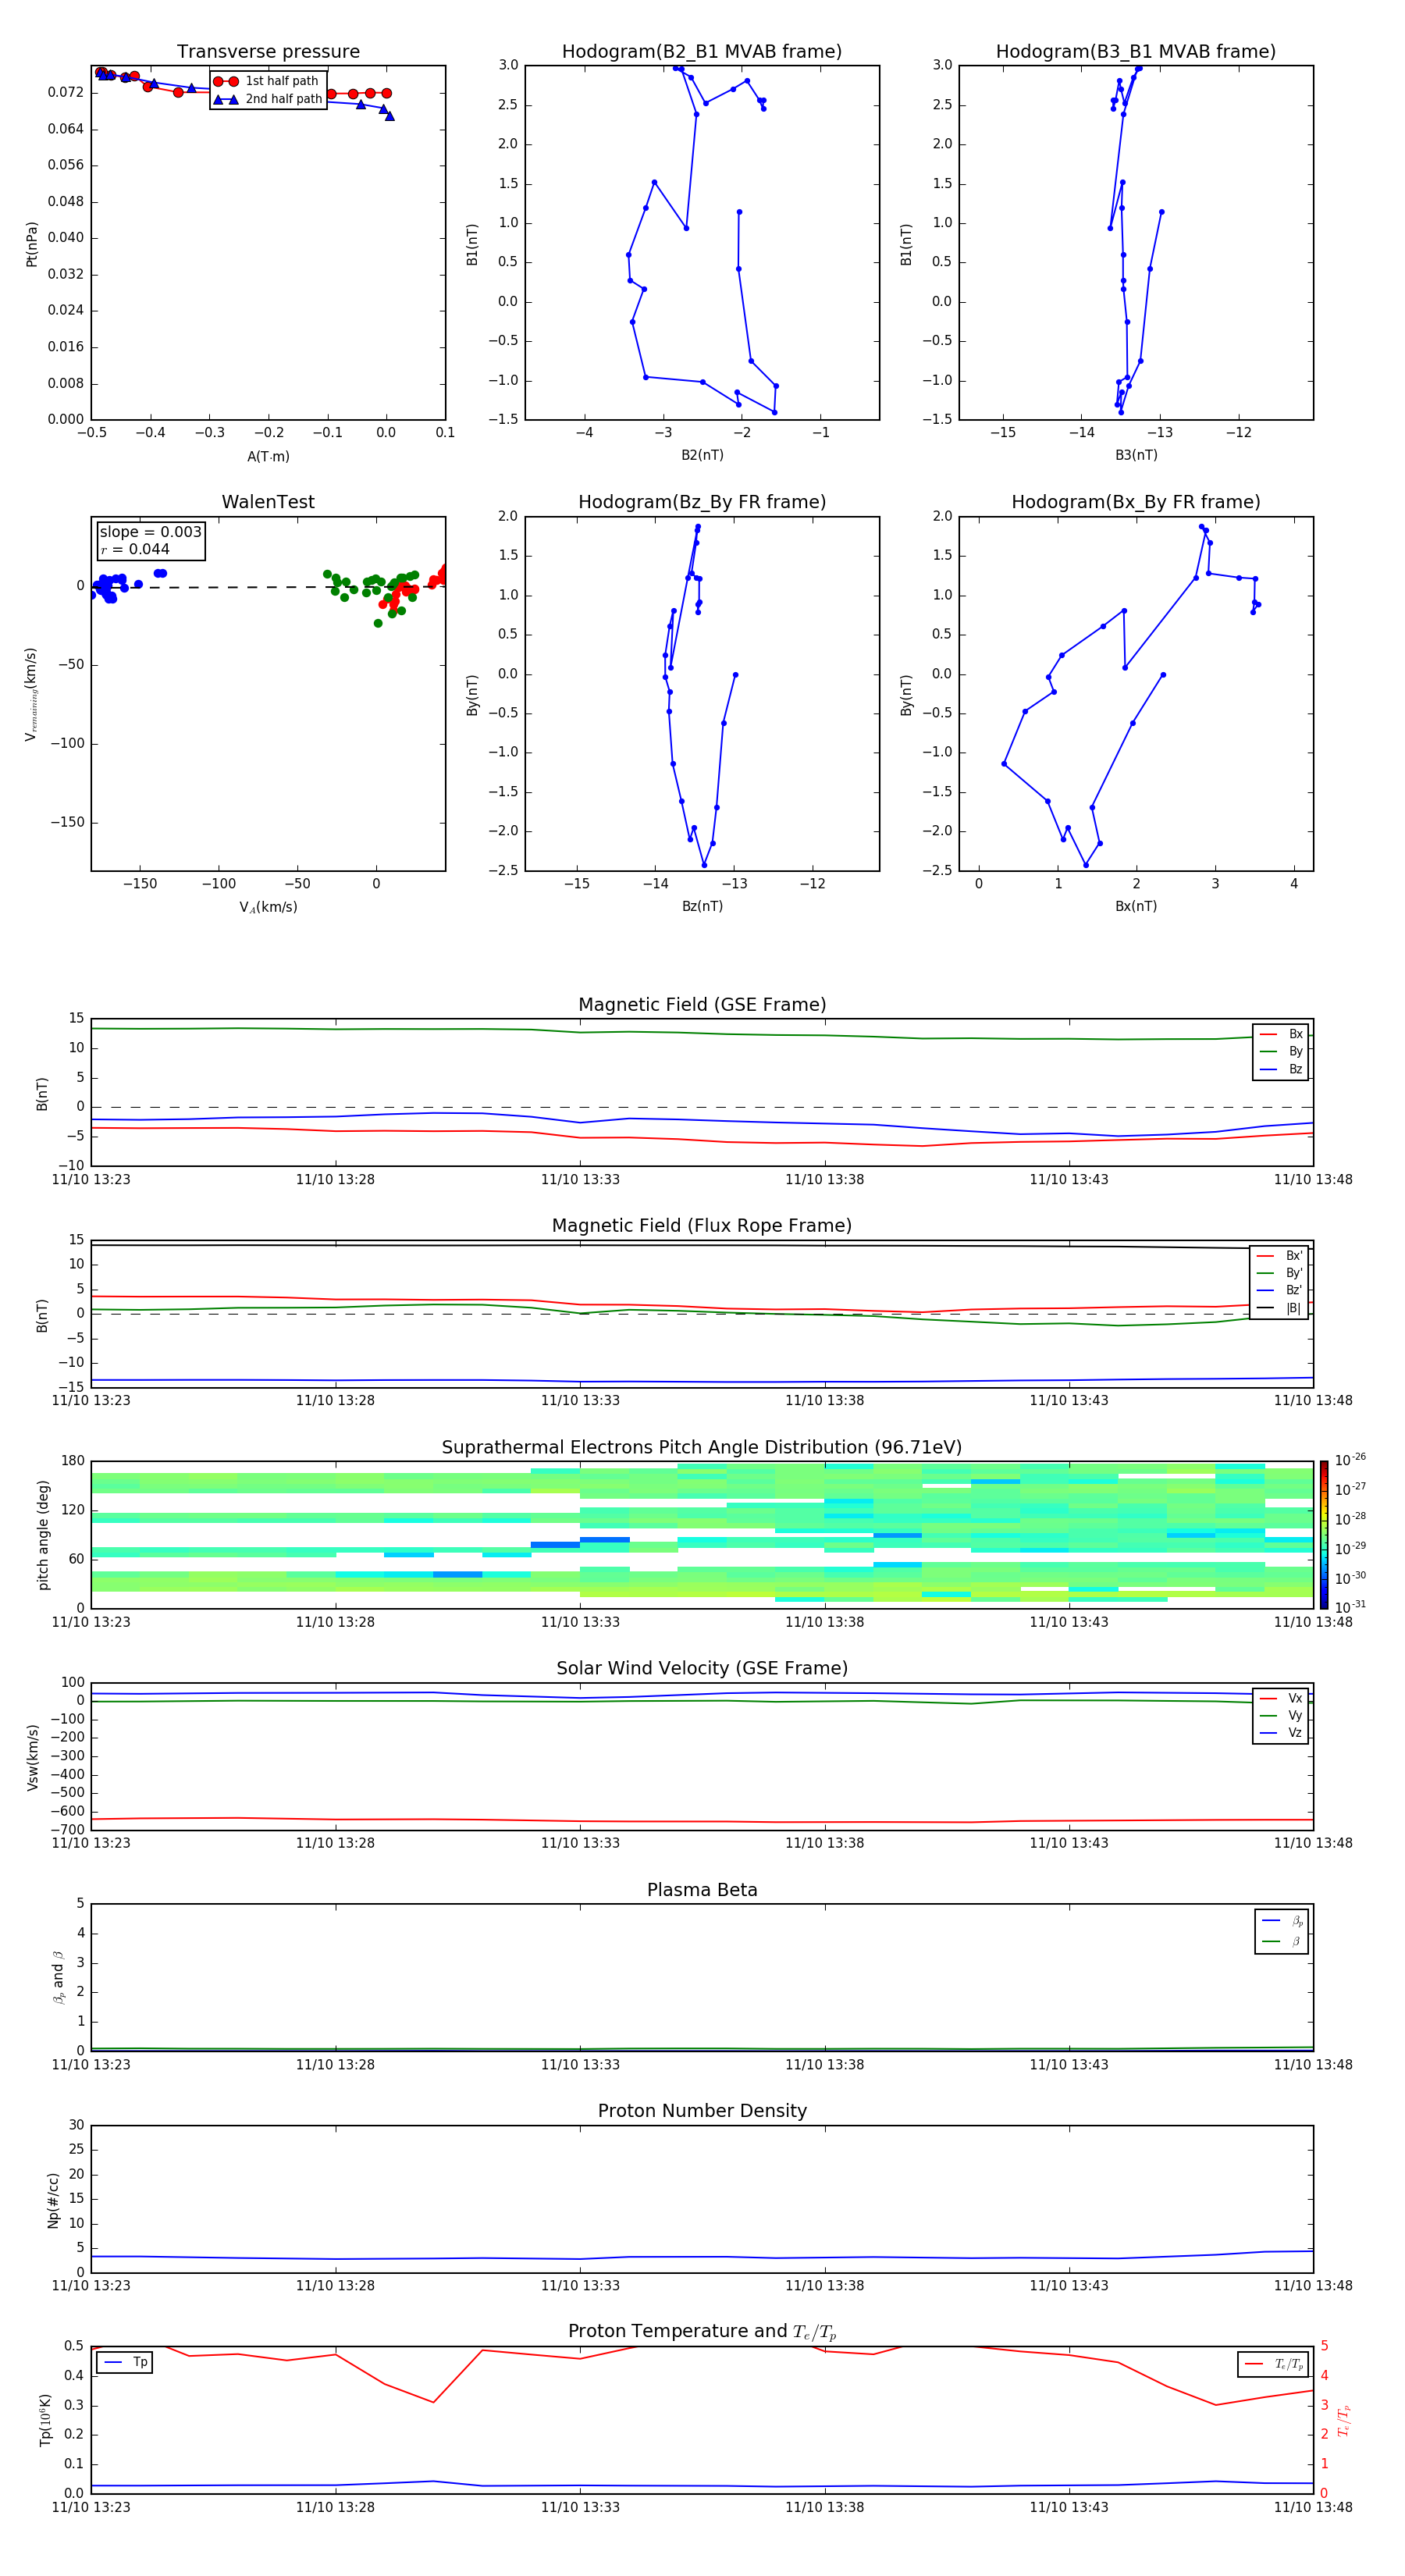This screenshot has width=1405, height=2576.
Task: Click the 'Proton Number Density' title
Action: tap(702, 2111)
